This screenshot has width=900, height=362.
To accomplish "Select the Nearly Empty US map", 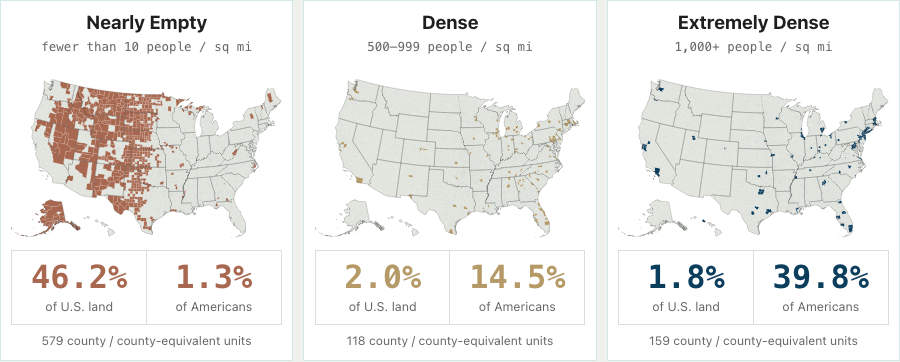I will [x=146, y=158].
